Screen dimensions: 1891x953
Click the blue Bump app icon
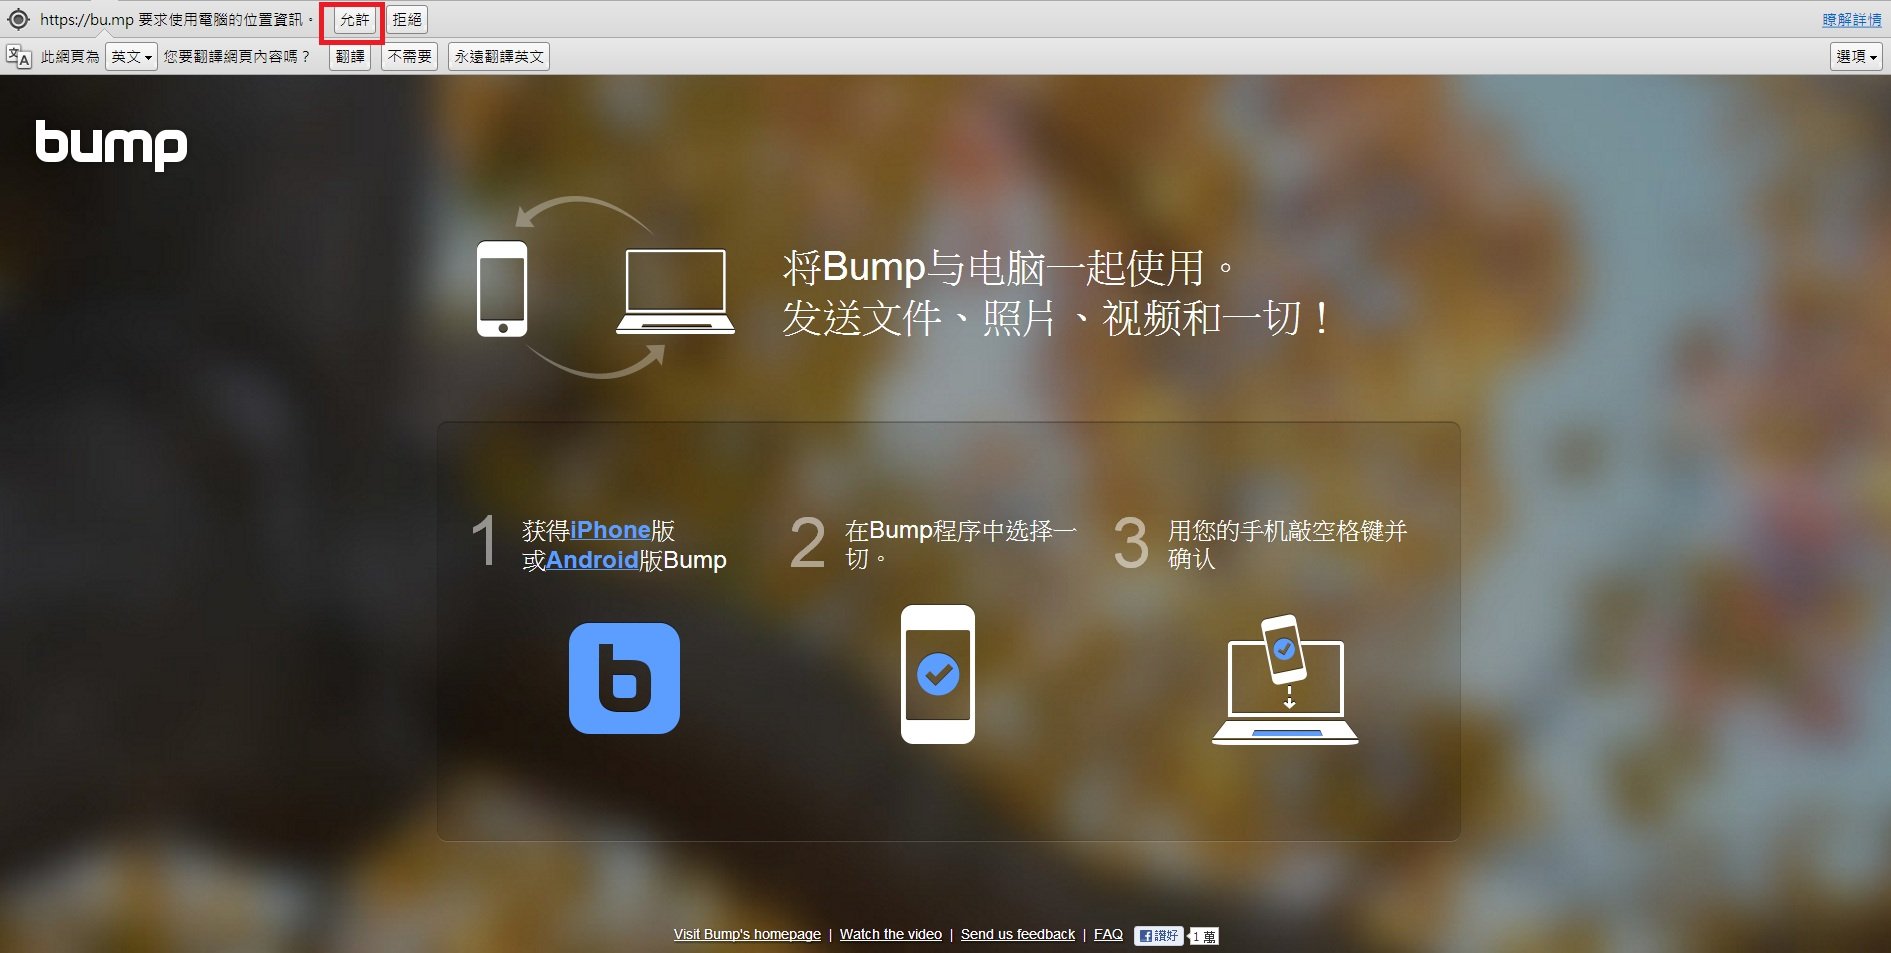pyautogui.click(x=624, y=678)
